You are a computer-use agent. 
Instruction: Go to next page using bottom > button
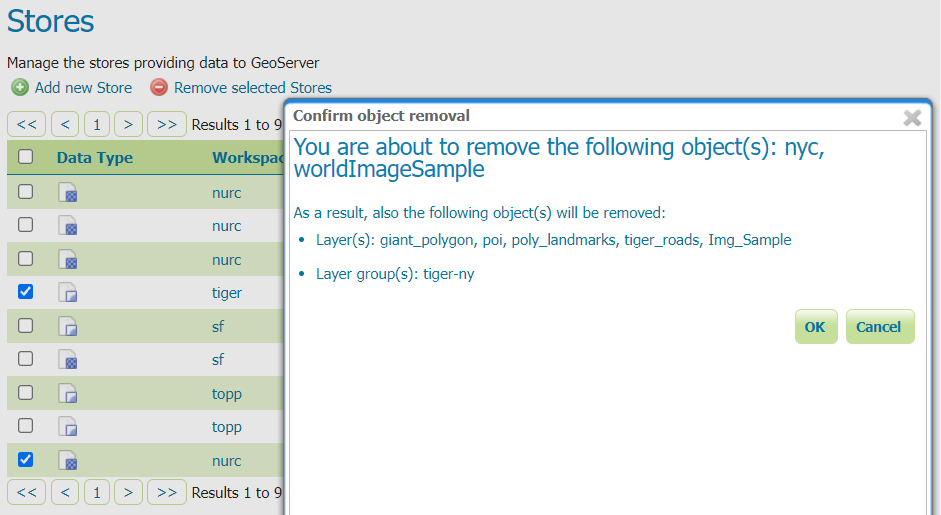point(128,493)
